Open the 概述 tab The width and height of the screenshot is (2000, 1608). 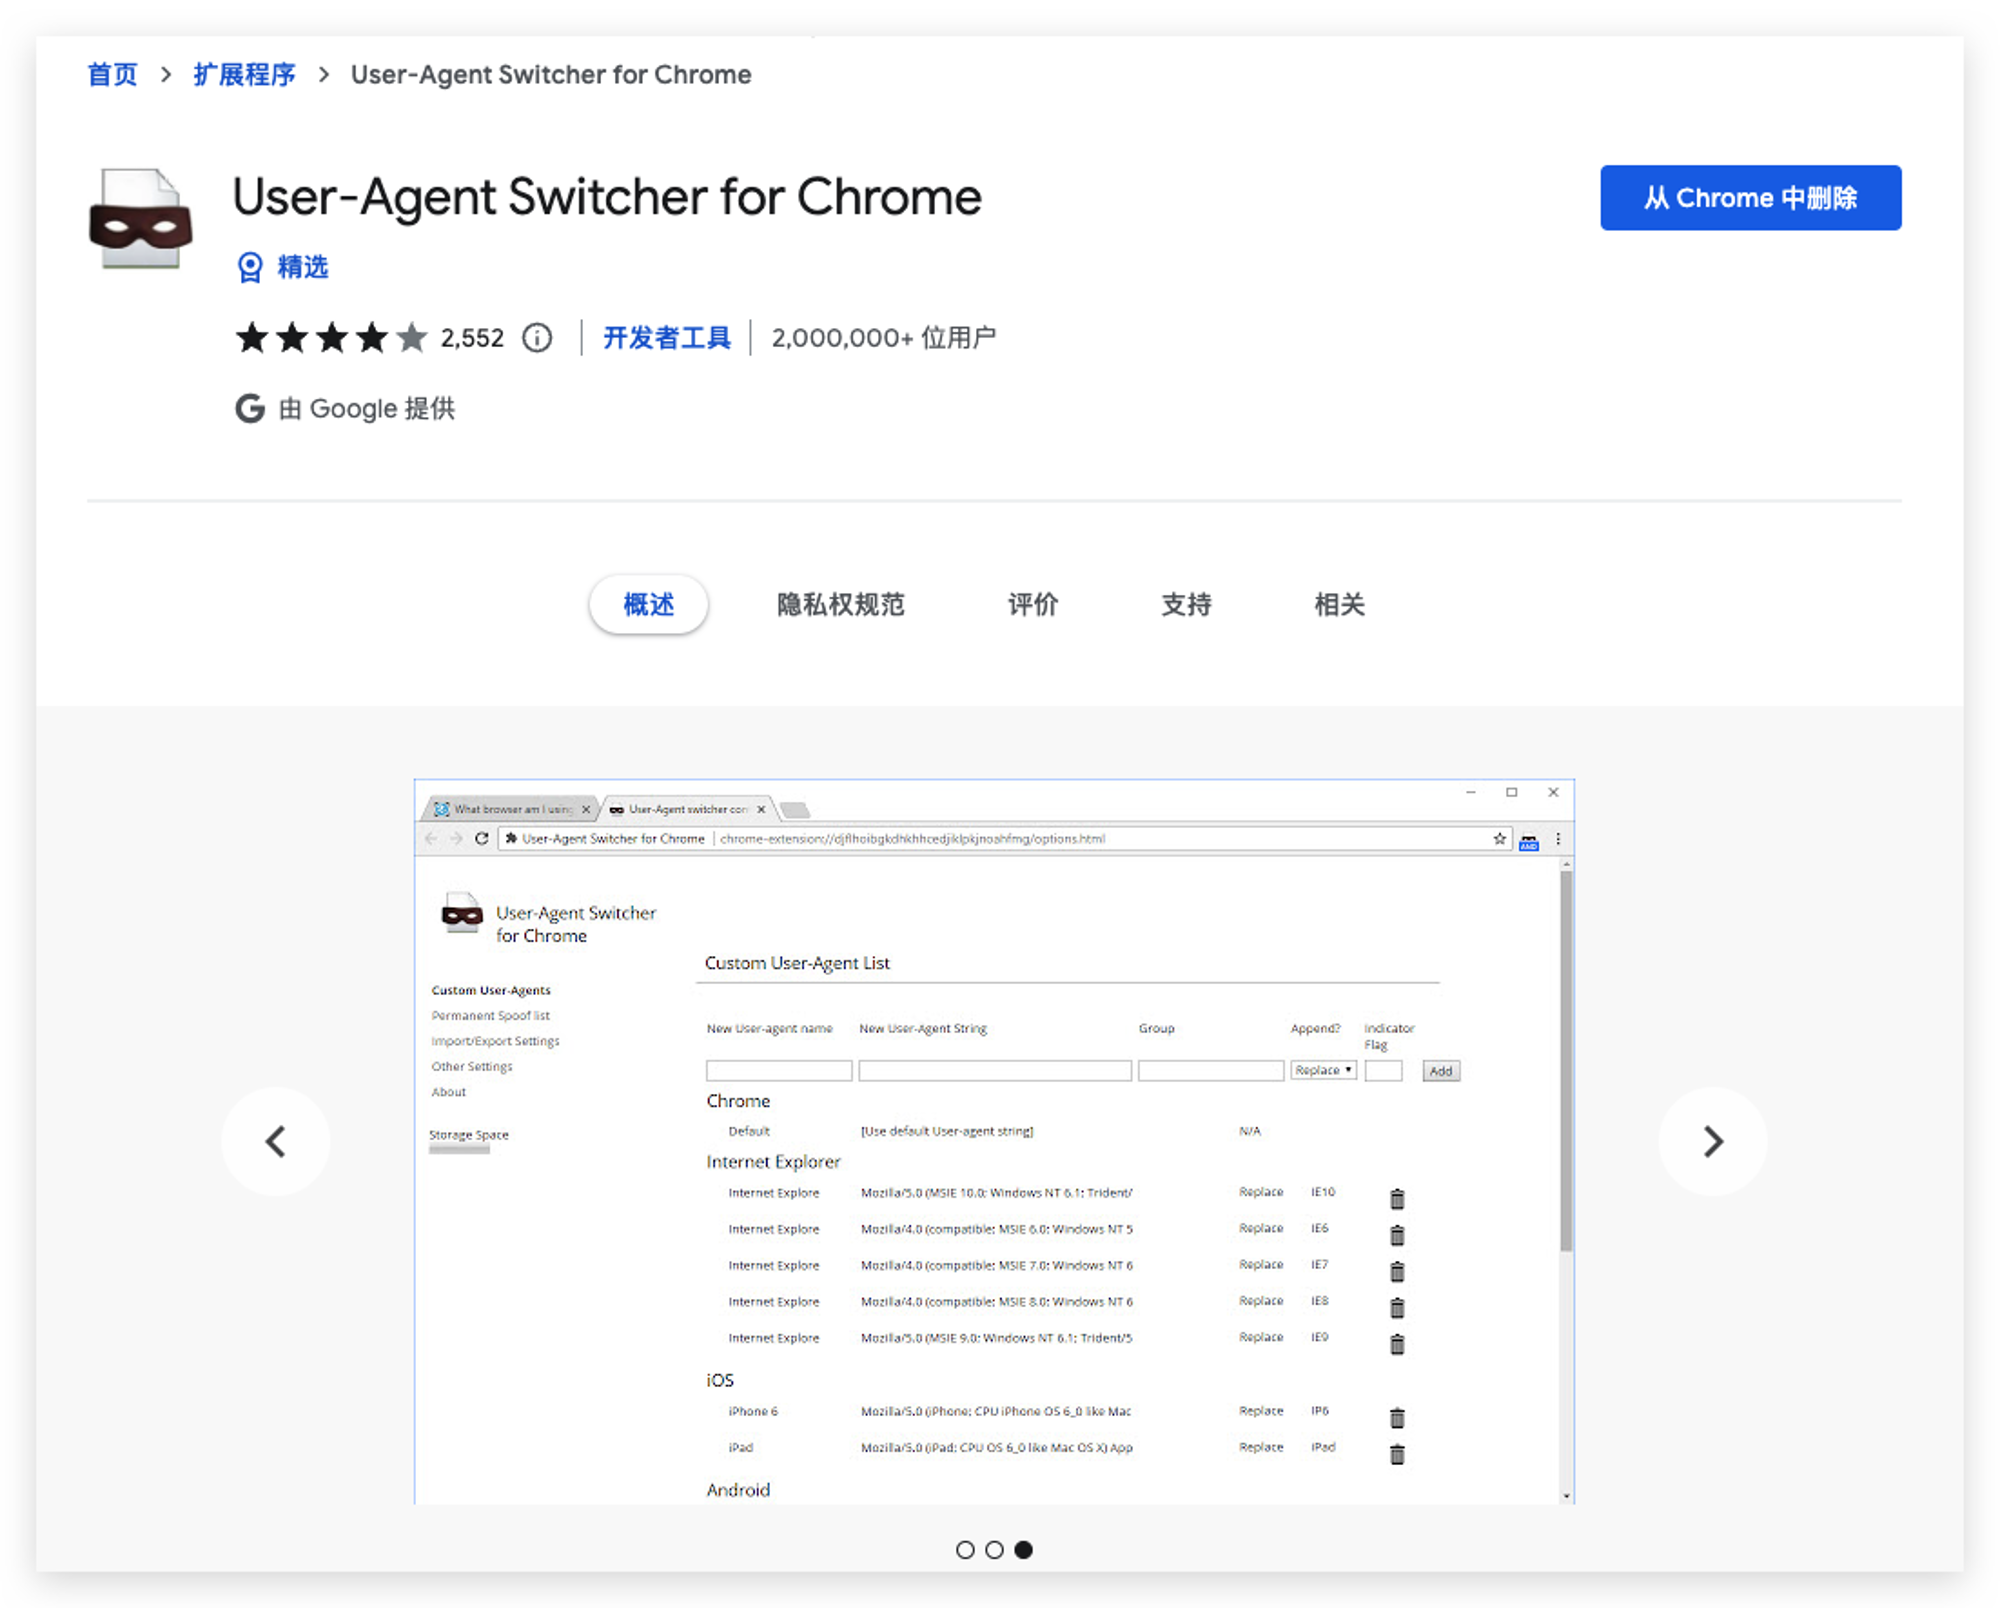point(649,604)
